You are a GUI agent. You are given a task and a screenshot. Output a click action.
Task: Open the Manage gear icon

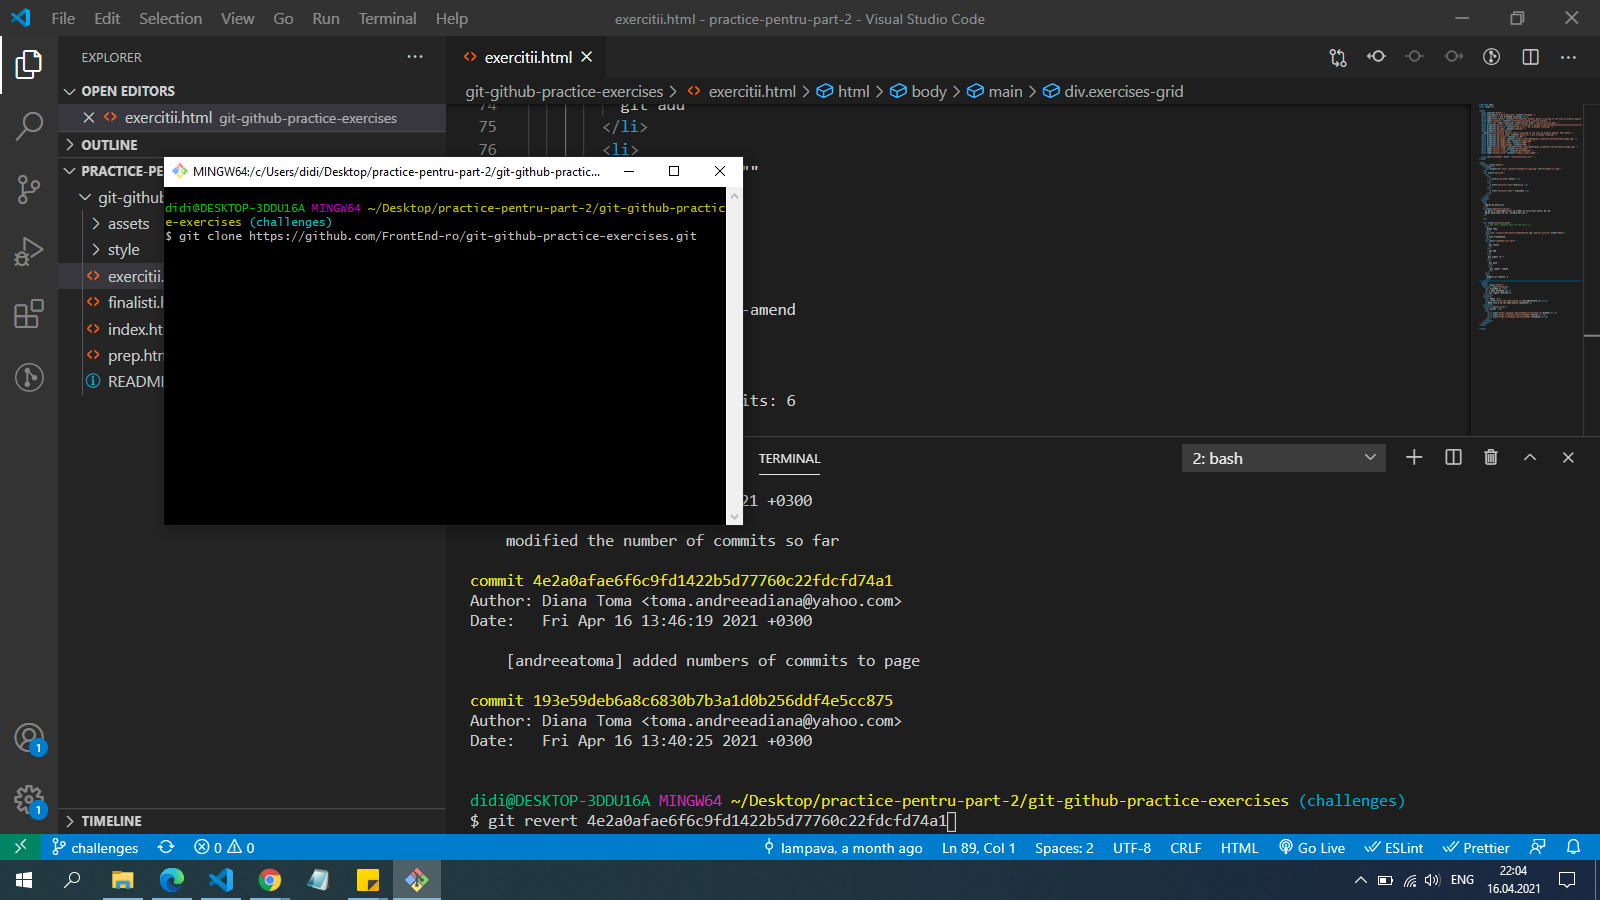(x=29, y=800)
